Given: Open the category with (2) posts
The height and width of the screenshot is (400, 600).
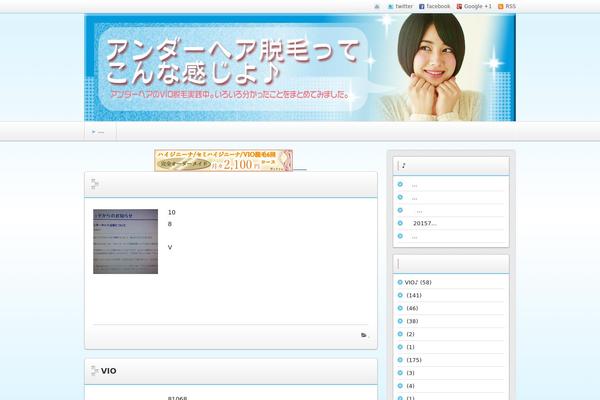Looking at the screenshot, I should [x=410, y=334].
